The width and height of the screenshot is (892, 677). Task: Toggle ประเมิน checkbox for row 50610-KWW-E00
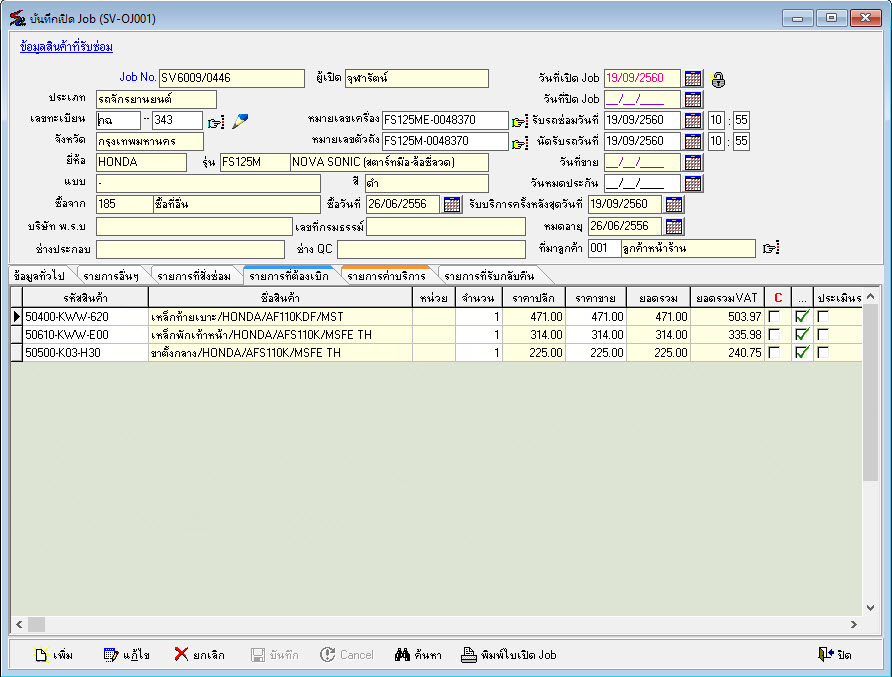pos(823,335)
